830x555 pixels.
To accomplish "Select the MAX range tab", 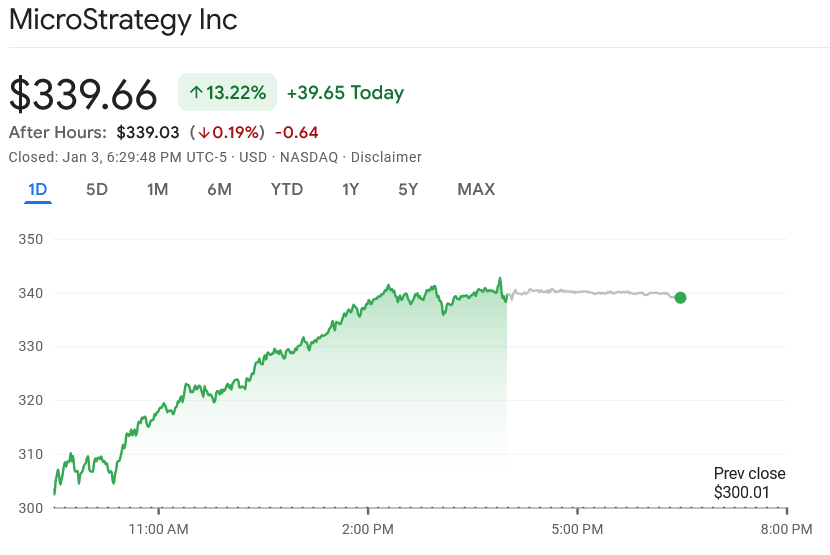I will pos(476,189).
